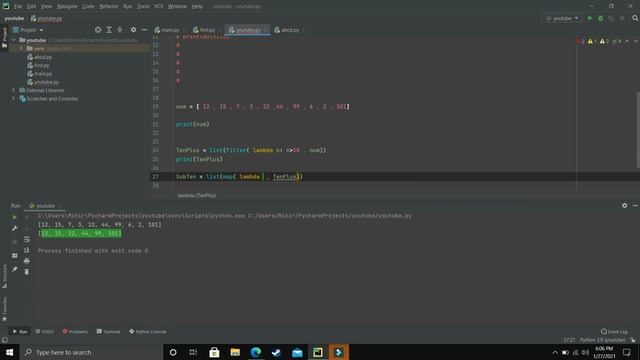The image size is (640, 360).
Task: Click line 27 SubTen code line
Action: click(239, 176)
